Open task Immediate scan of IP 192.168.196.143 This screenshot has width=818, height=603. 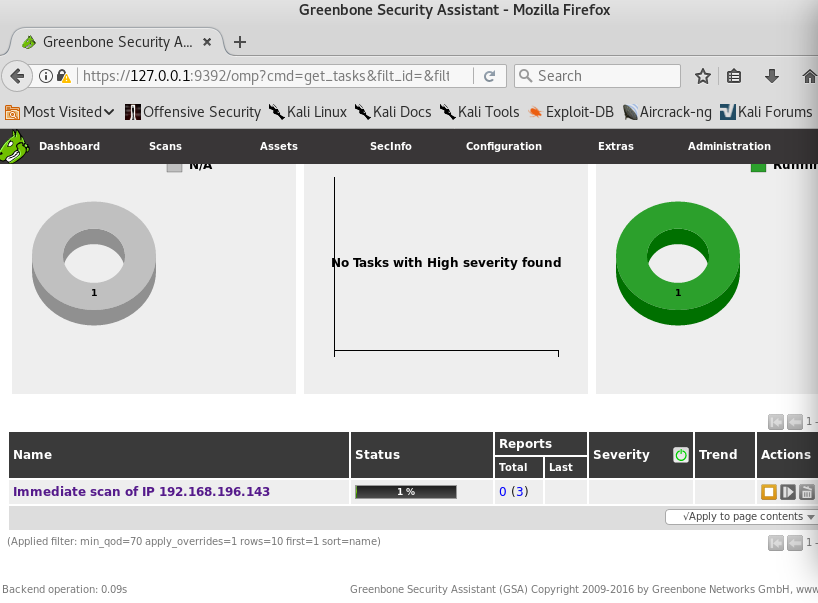pyautogui.click(x=141, y=492)
